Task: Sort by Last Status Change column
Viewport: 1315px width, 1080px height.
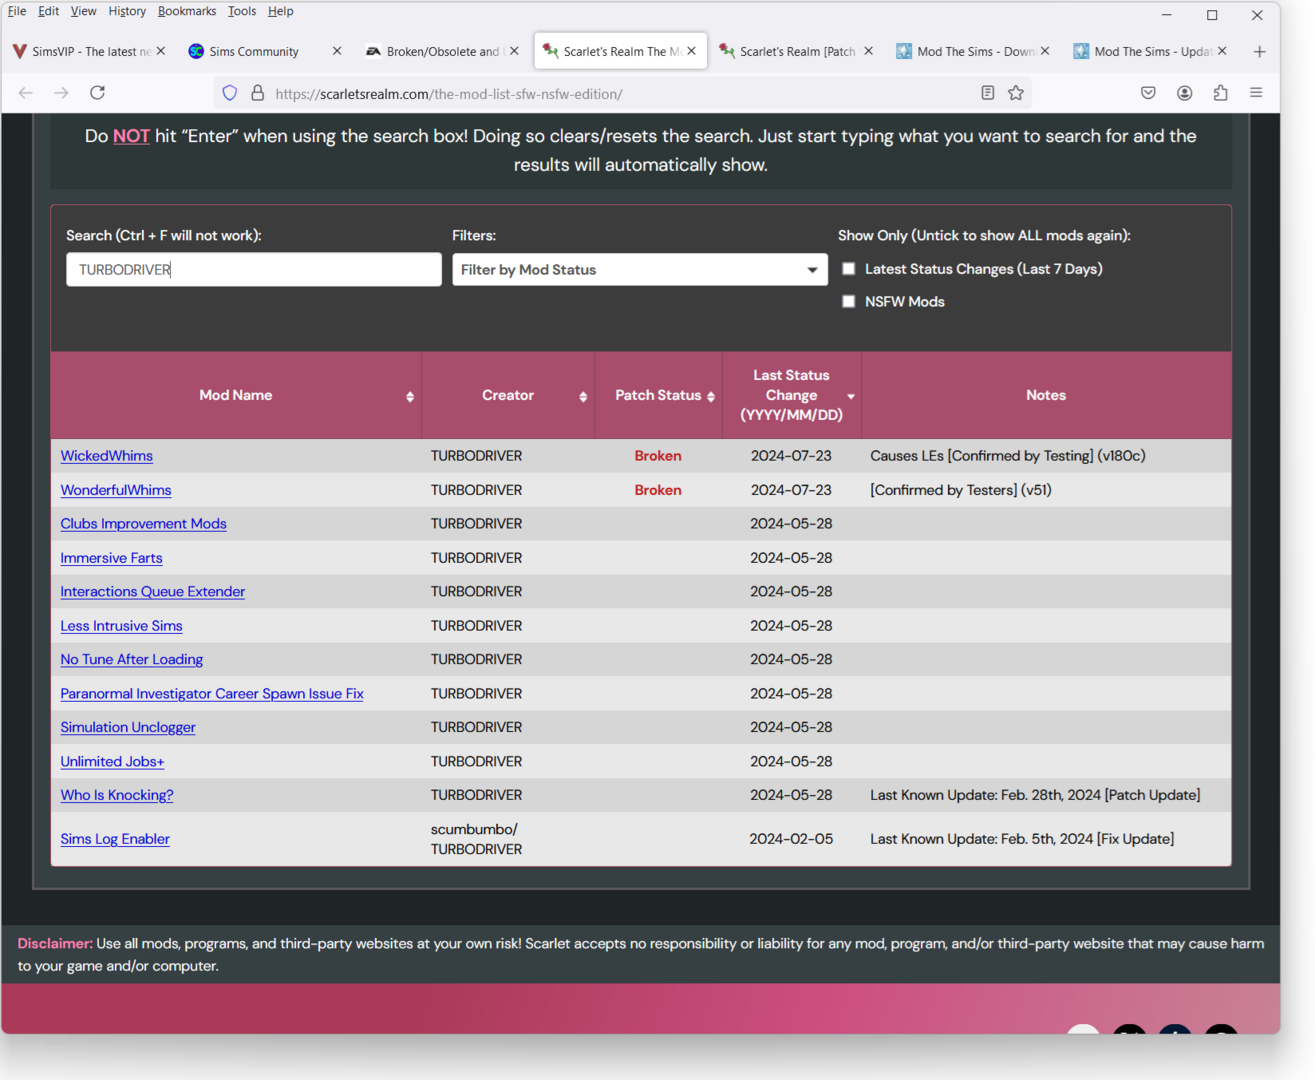Action: click(x=791, y=395)
